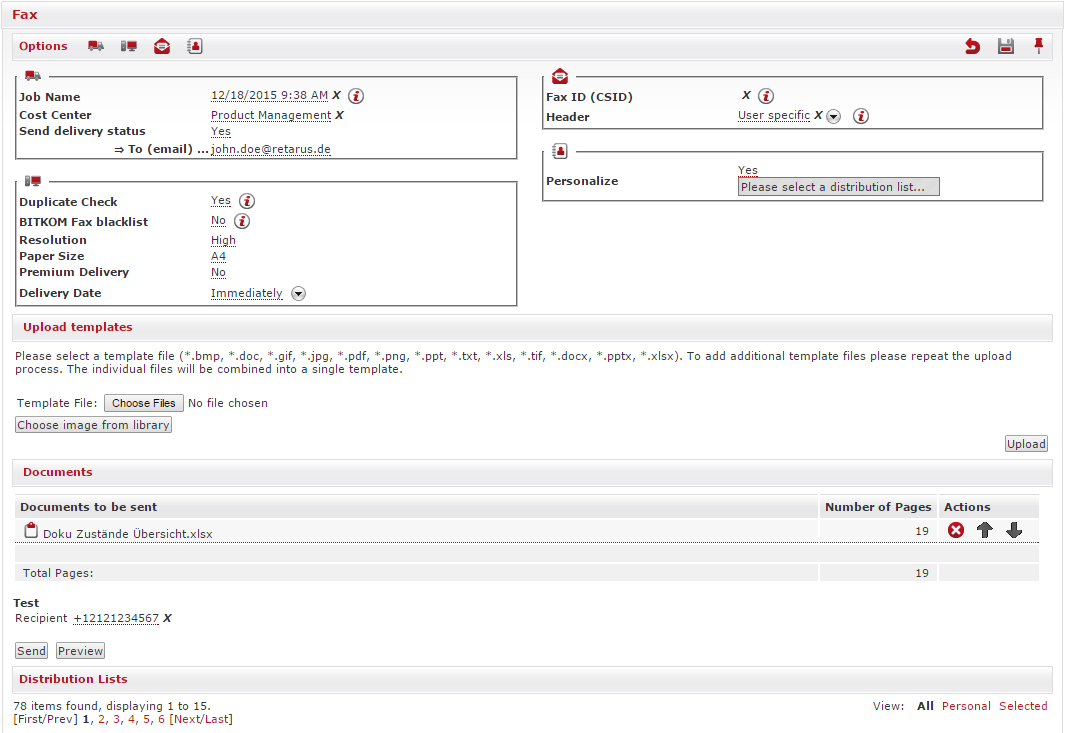The image size is (1066, 733).
Task: Click the red envelope icon in Options toolbar
Action: [x=162, y=46]
